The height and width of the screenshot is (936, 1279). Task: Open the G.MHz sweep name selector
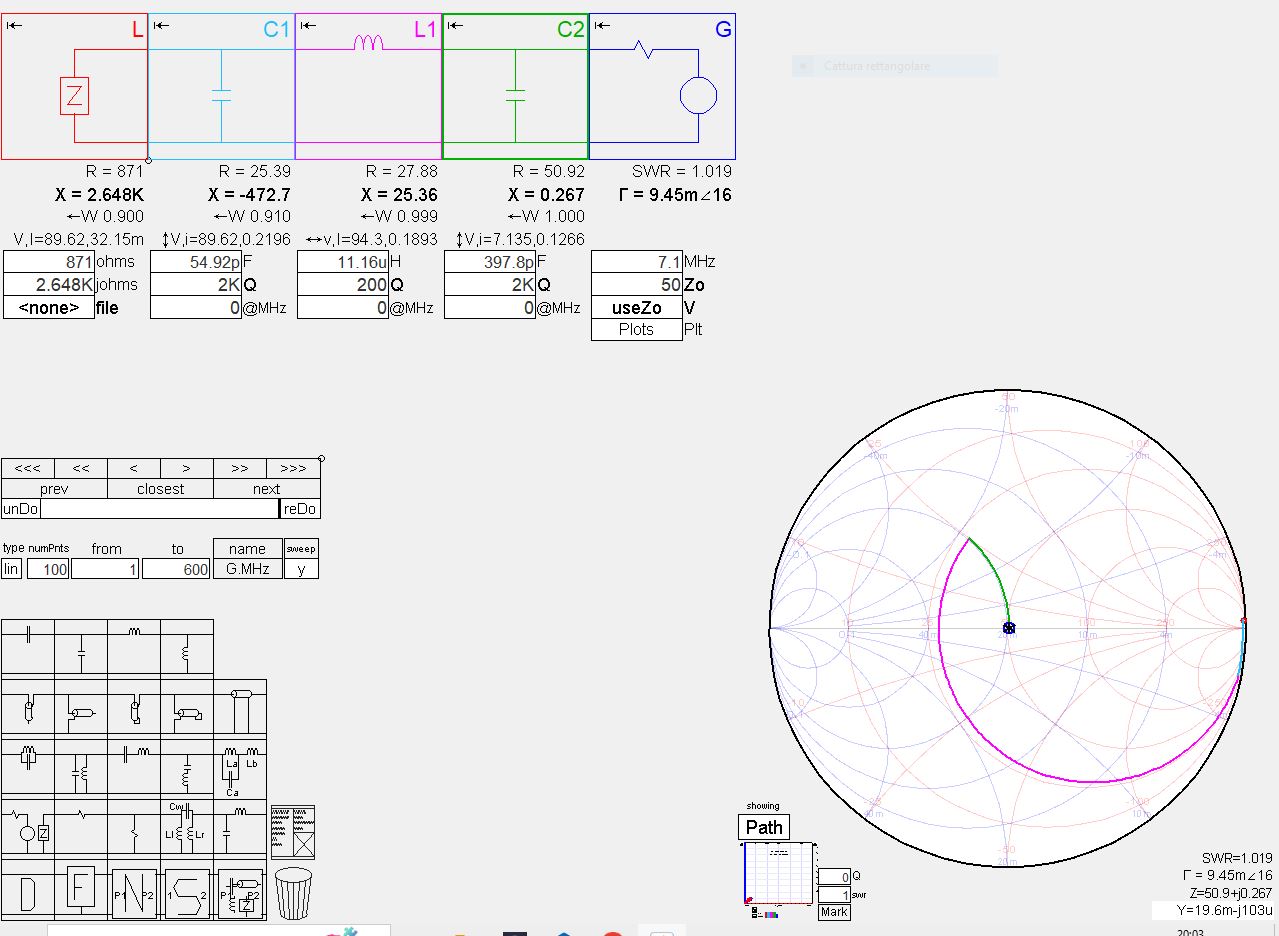[247, 569]
